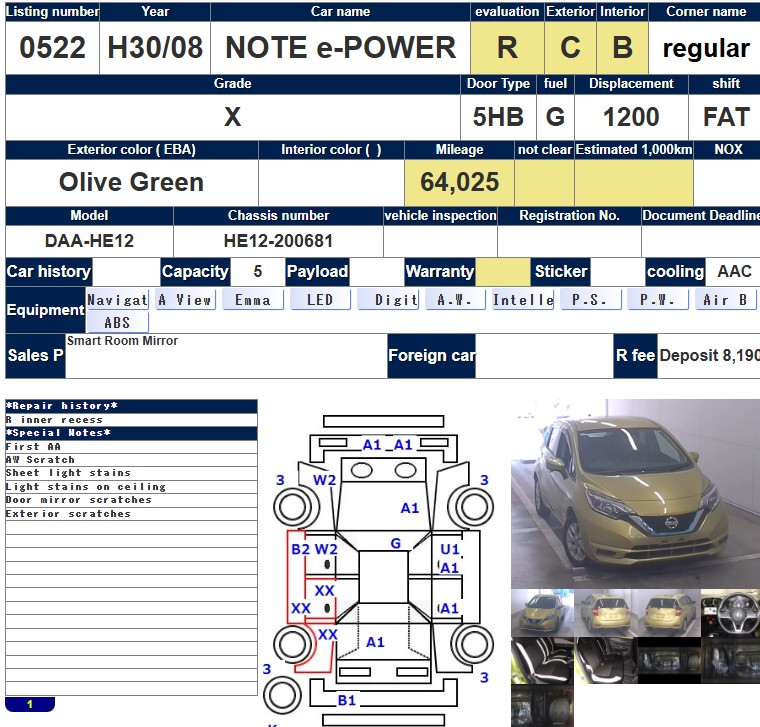
Task: Click door type value 5HB
Action: [x=498, y=117]
